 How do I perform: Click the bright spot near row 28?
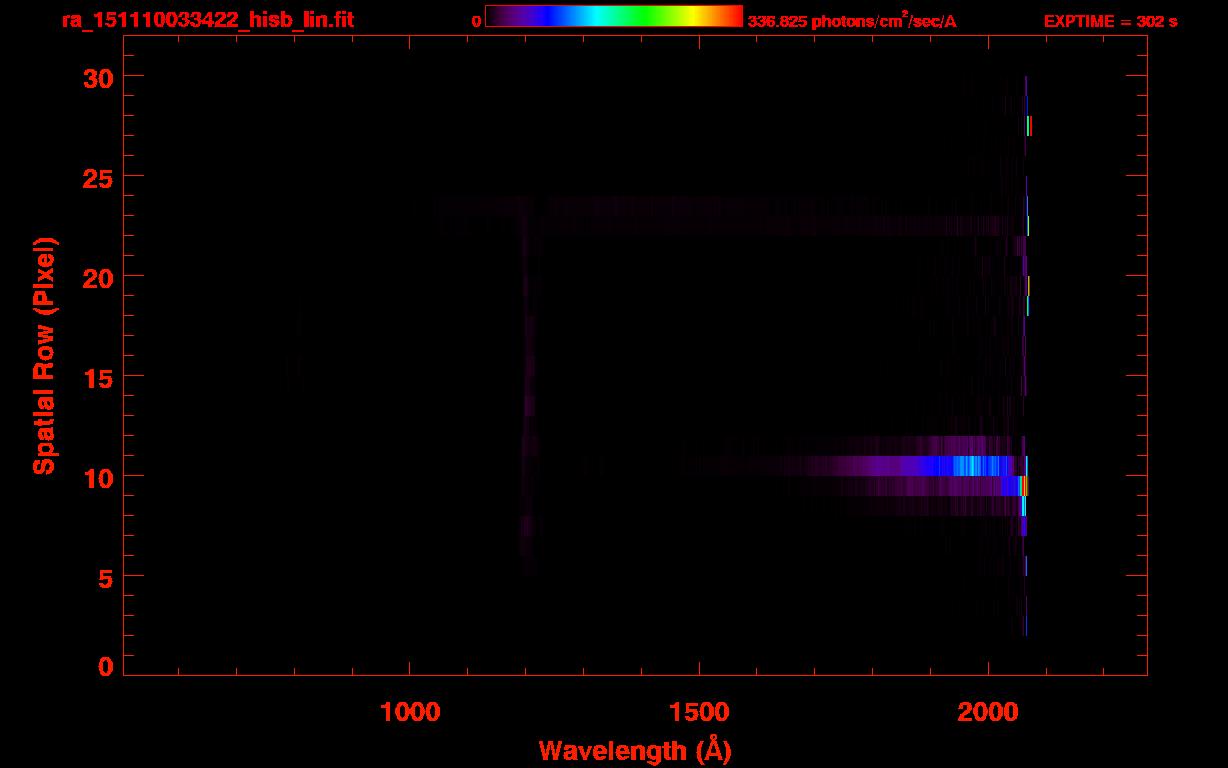click(1029, 126)
